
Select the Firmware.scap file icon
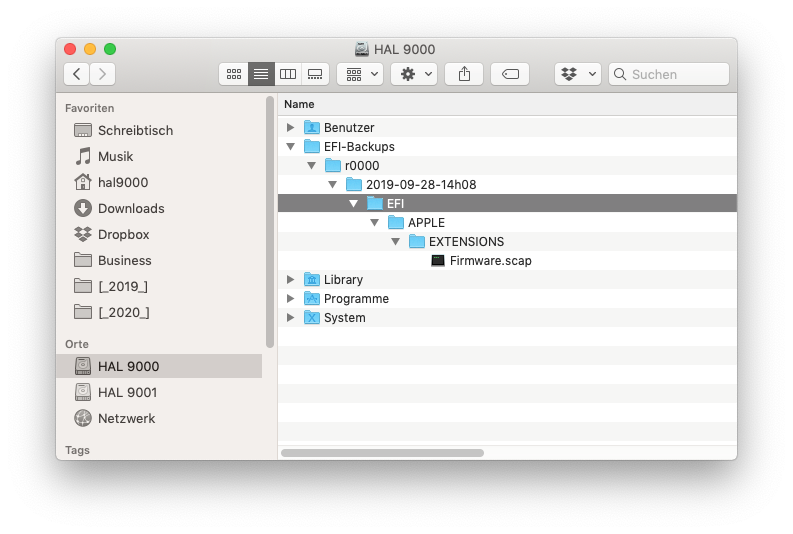[x=437, y=260]
